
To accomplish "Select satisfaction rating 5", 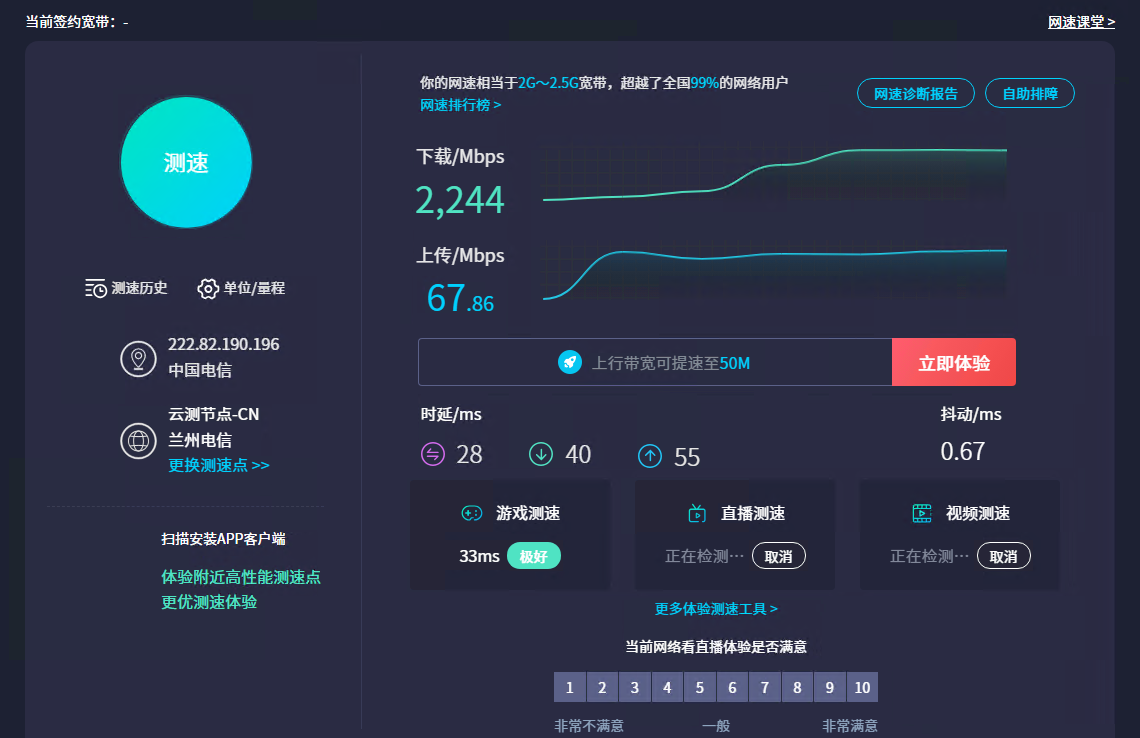I will [x=700, y=687].
